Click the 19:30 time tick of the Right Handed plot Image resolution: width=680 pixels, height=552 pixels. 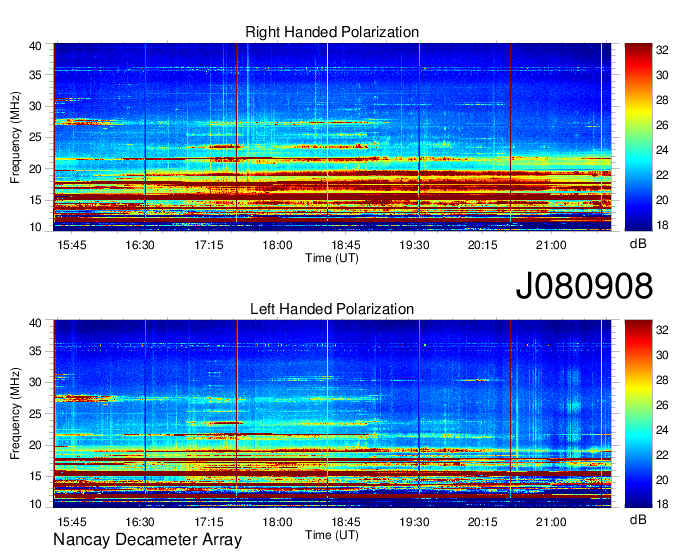click(x=414, y=245)
